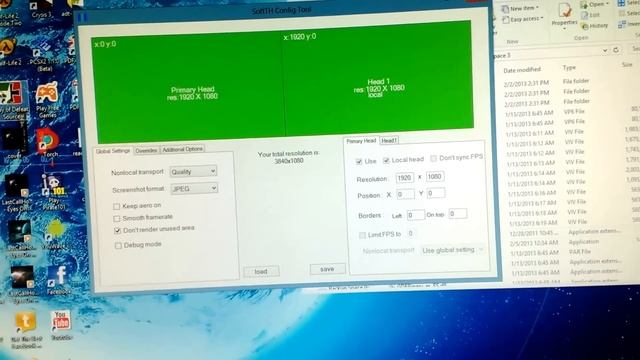Switch to the Additional Options tab
The width and height of the screenshot is (640, 360).
tap(182, 149)
